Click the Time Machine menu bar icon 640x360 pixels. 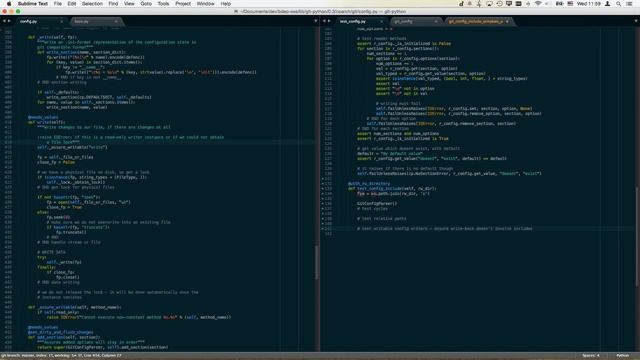pos(499,4)
